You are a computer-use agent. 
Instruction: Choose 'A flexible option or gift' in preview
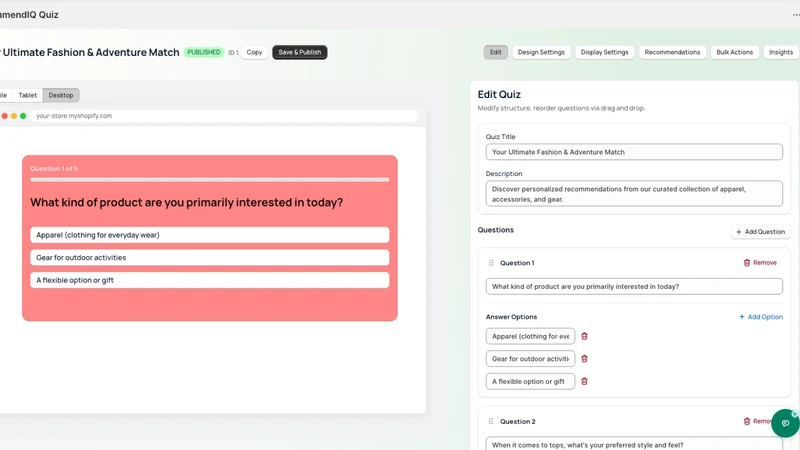coord(210,280)
